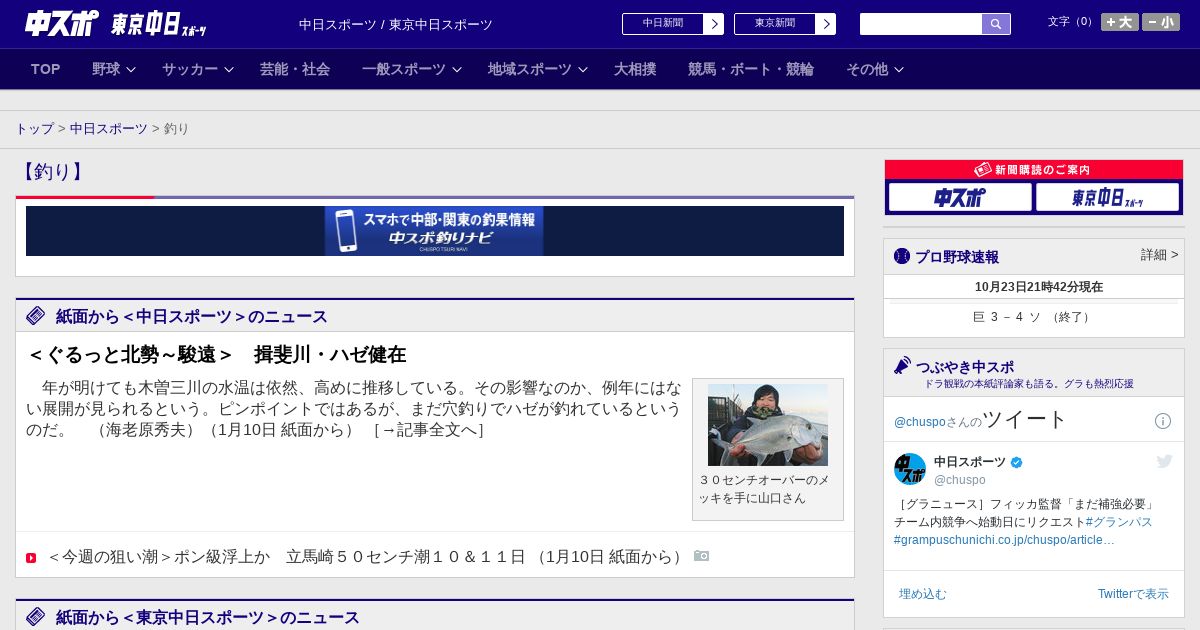The height and width of the screenshot is (630, 1200).
Task: Click the baseball icon beside プロ野球速報
Action: pos(902,256)
